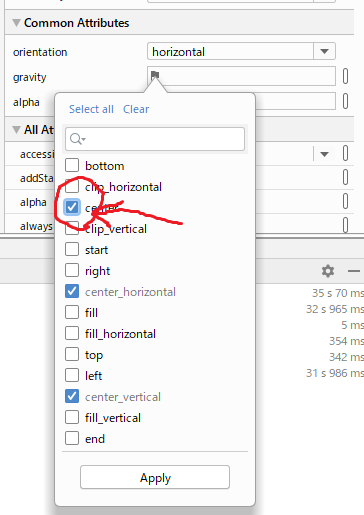The width and height of the screenshot is (364, 515).
Task: Enable the fill_vertical checkbox
Action: pyautogui.click(x=72, y=417)
